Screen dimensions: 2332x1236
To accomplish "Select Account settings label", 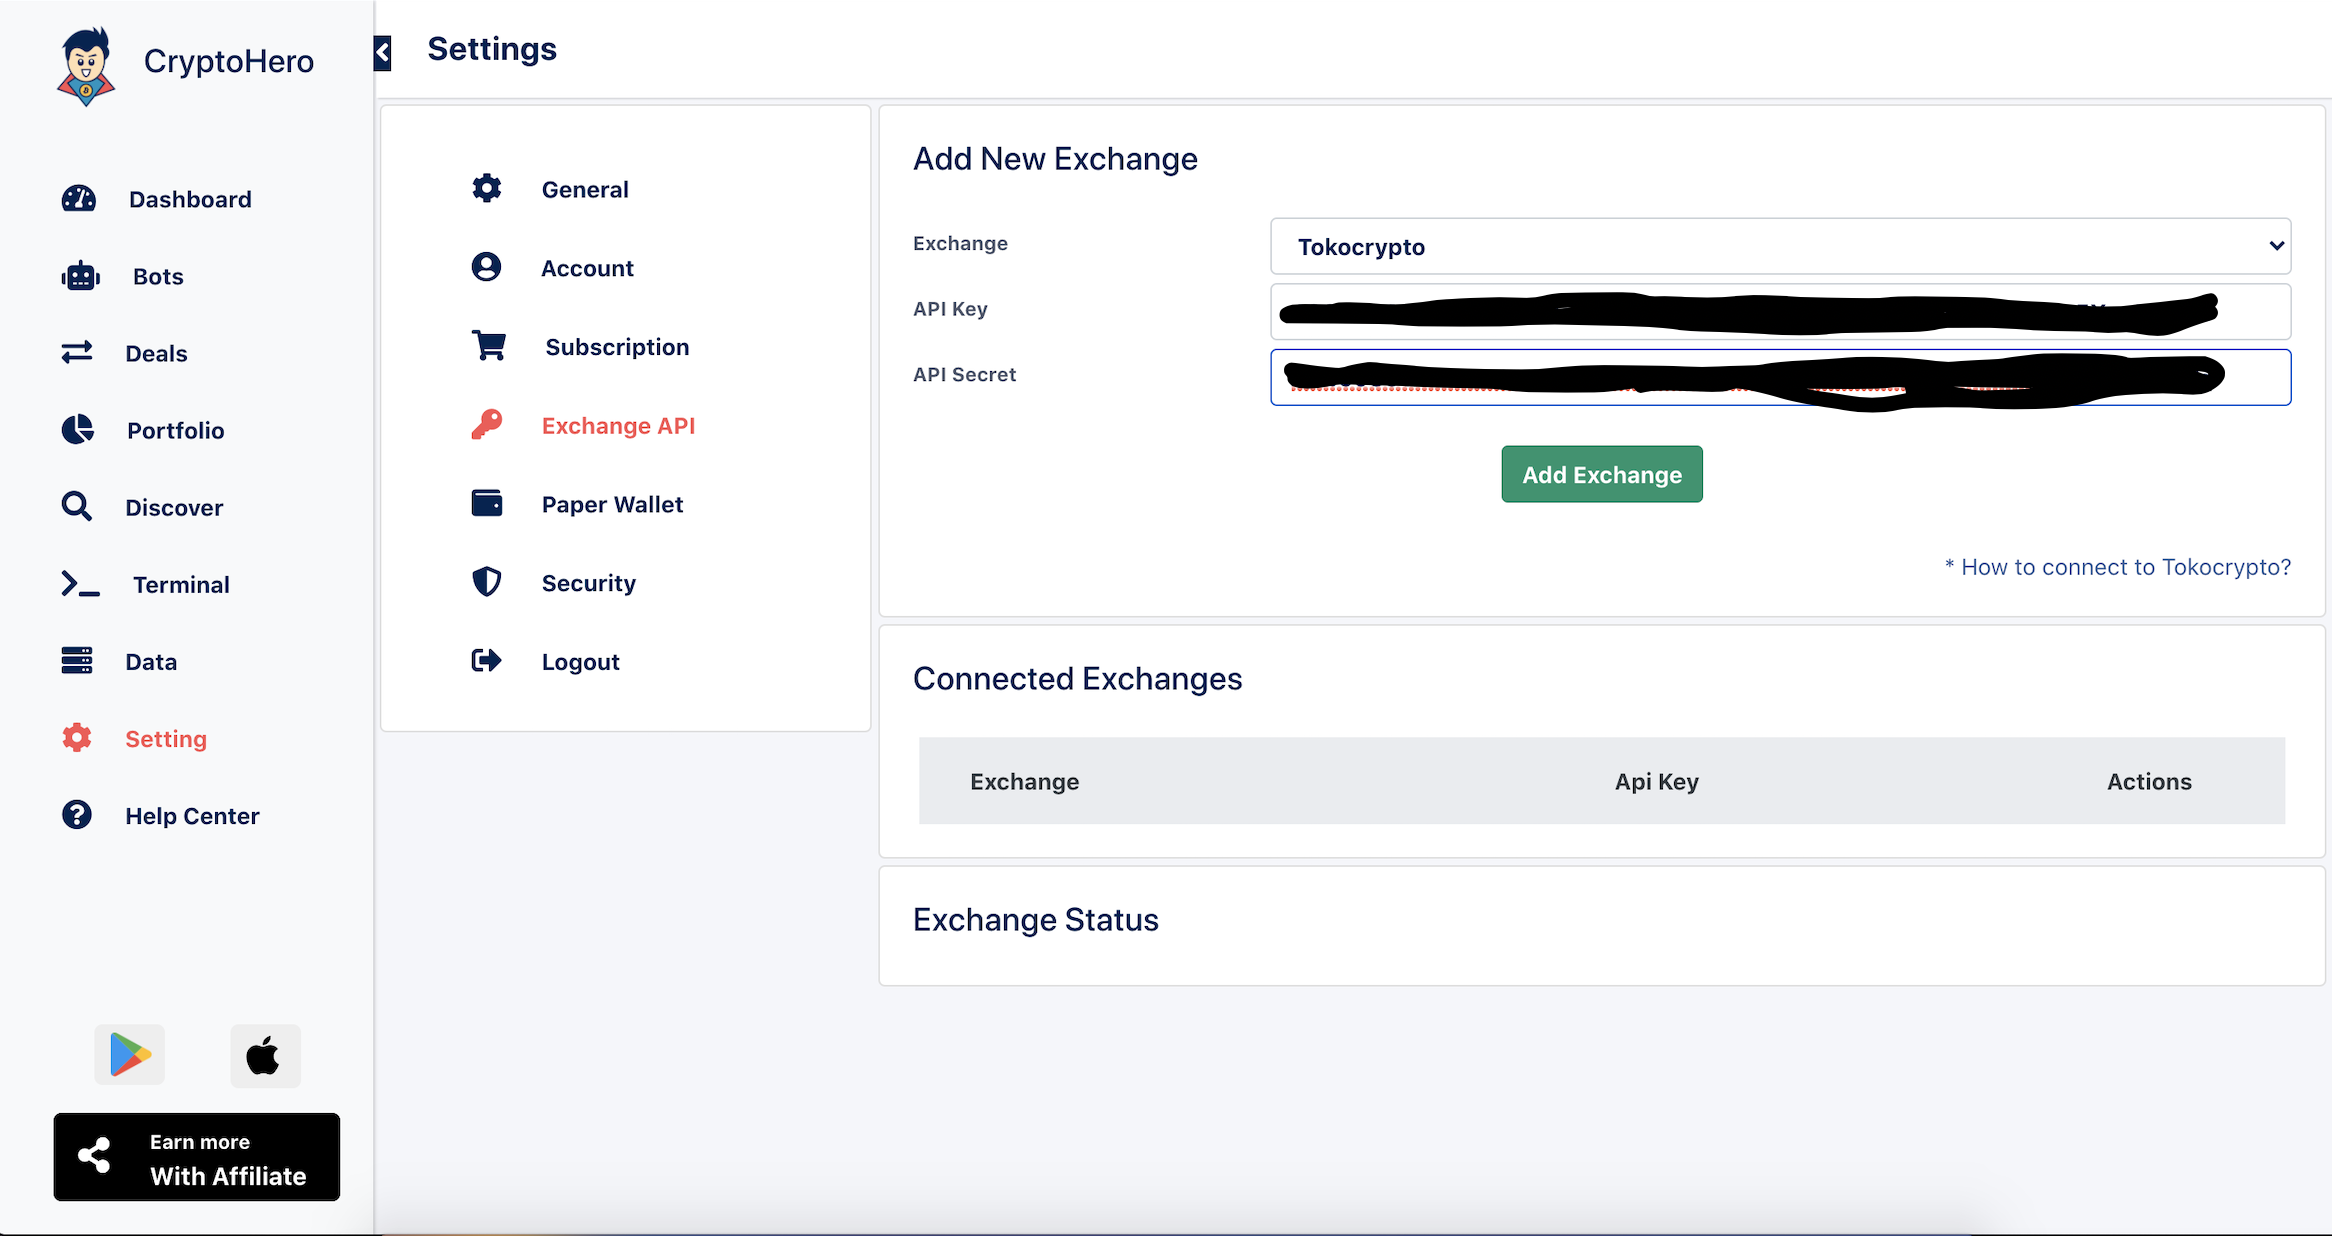I will click(x=587, y=268).
